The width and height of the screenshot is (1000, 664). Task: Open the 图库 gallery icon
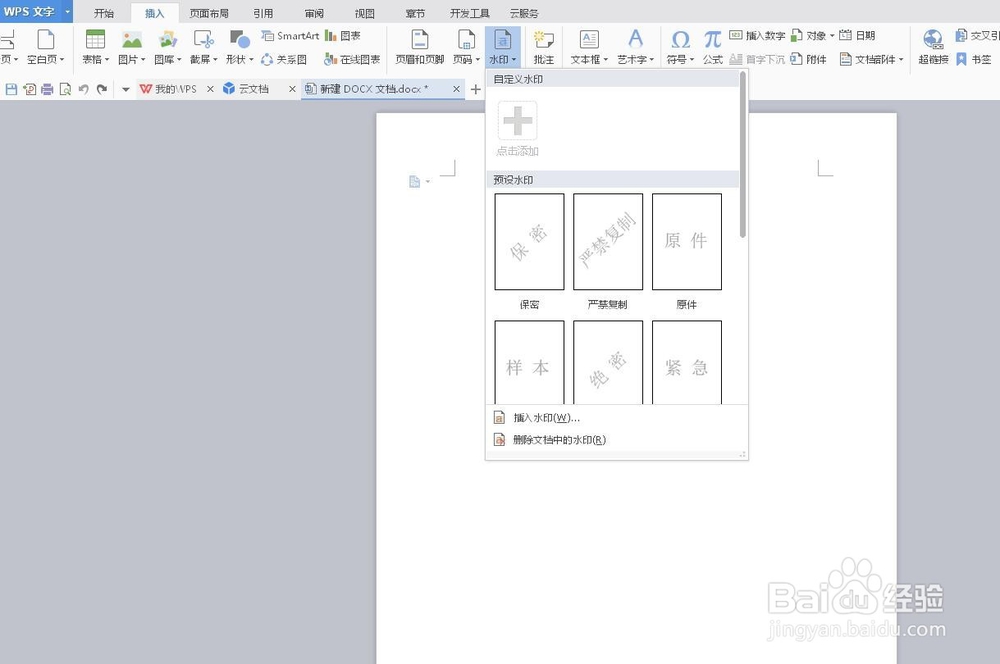pos(168,40)
